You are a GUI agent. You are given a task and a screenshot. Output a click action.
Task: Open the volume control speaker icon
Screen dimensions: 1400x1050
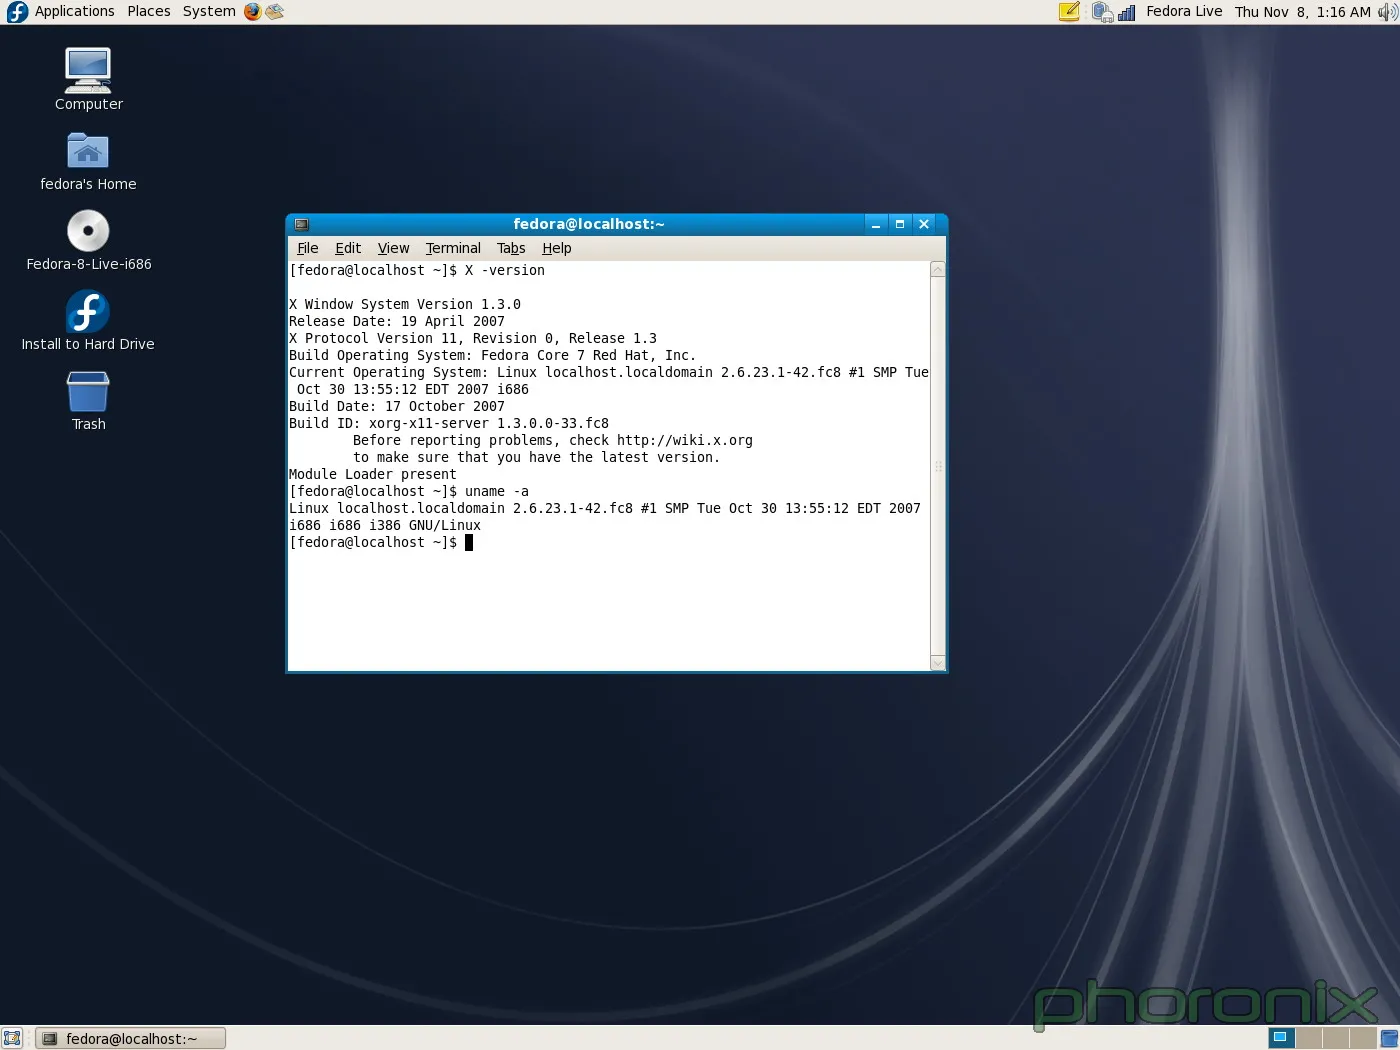(x=1387, y=12)
